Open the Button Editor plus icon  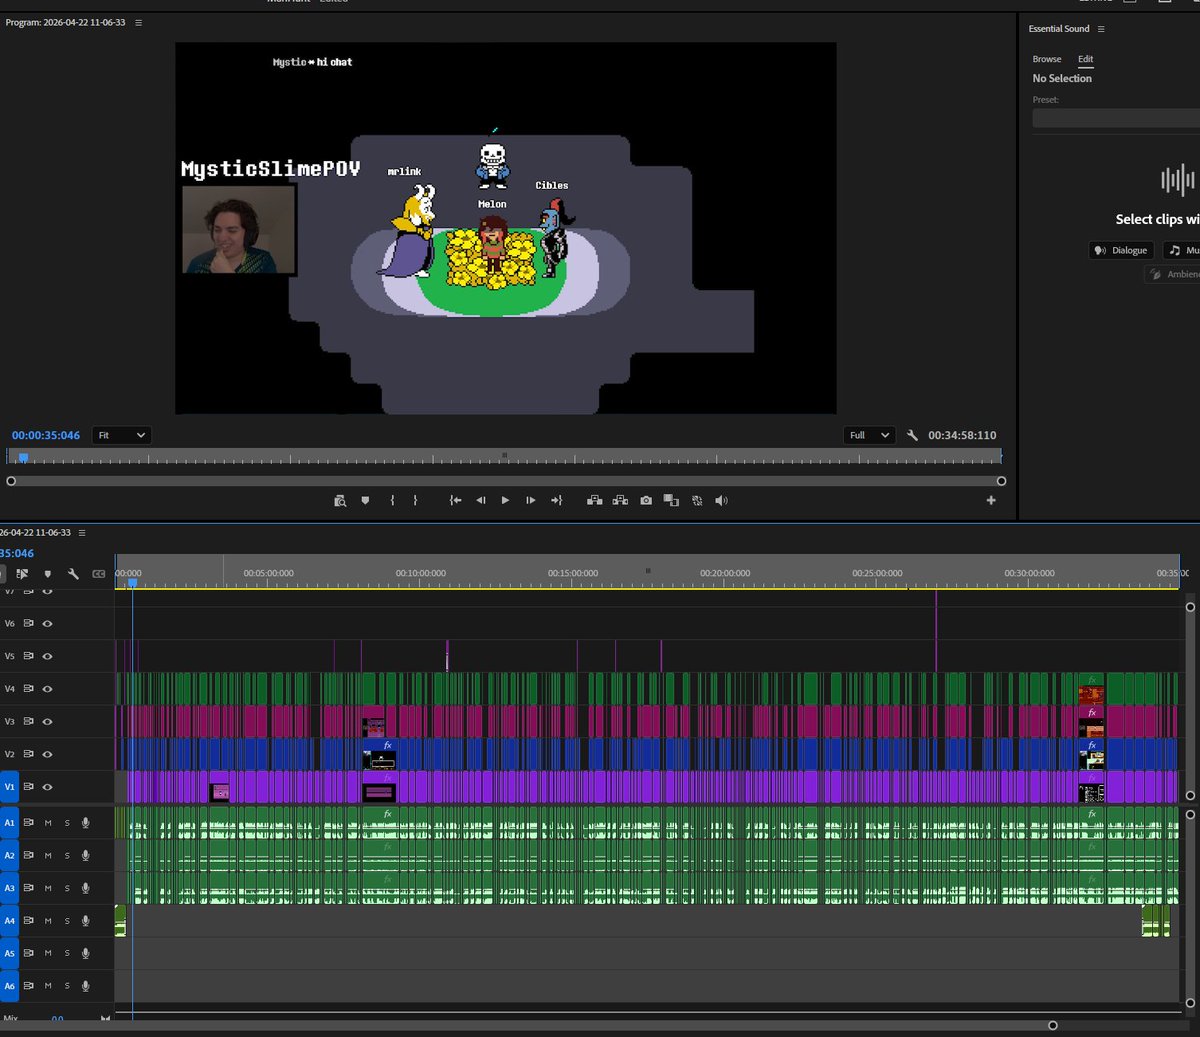point(991,500)
